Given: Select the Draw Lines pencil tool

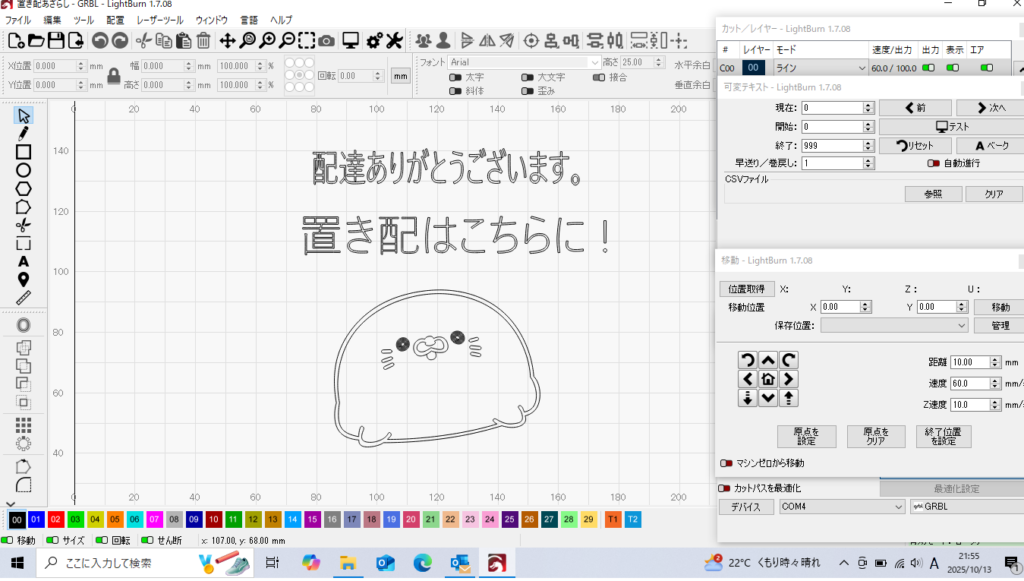Looking at the screenshot, I should click(x=23, y=133).
